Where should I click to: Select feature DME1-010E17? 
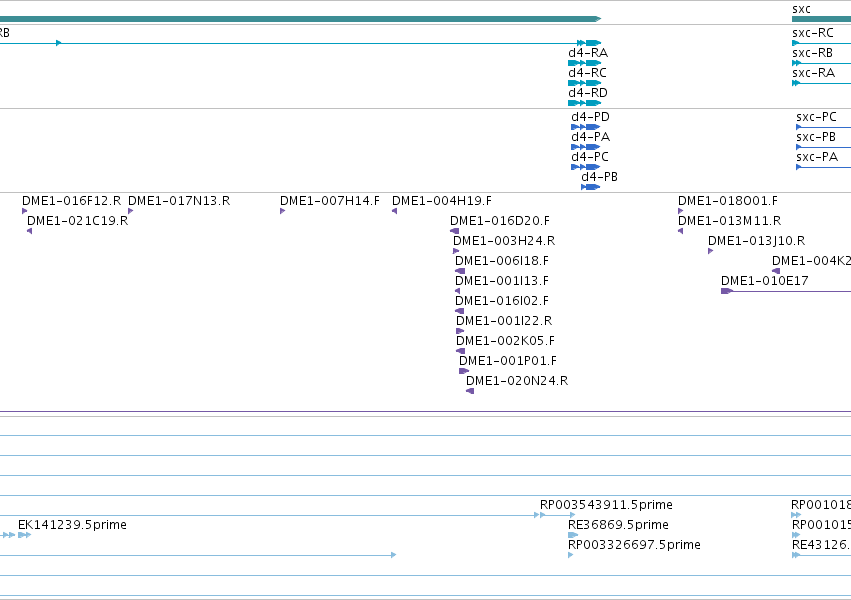pos(765,281)
